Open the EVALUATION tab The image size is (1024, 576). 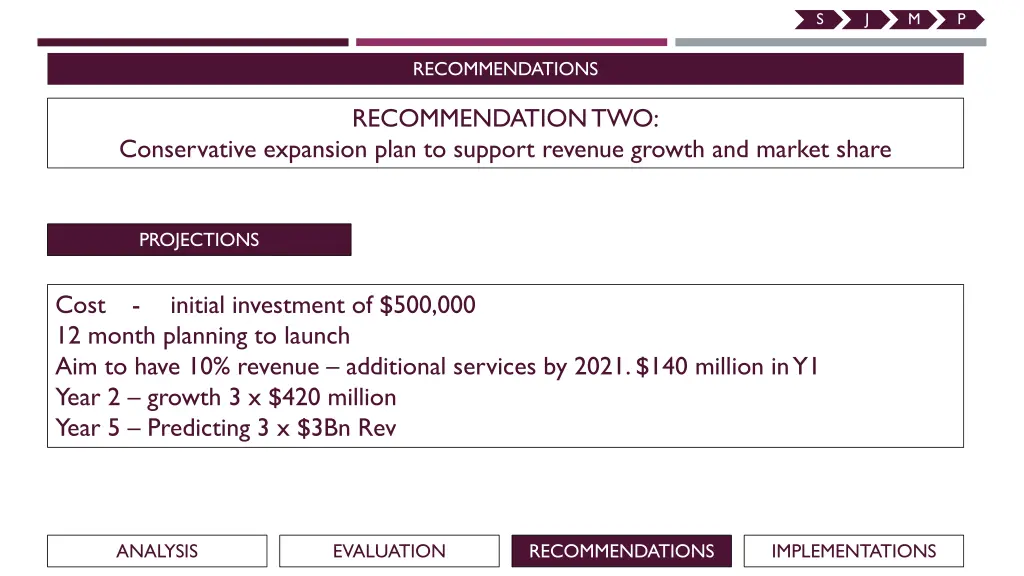coord(389,551)
